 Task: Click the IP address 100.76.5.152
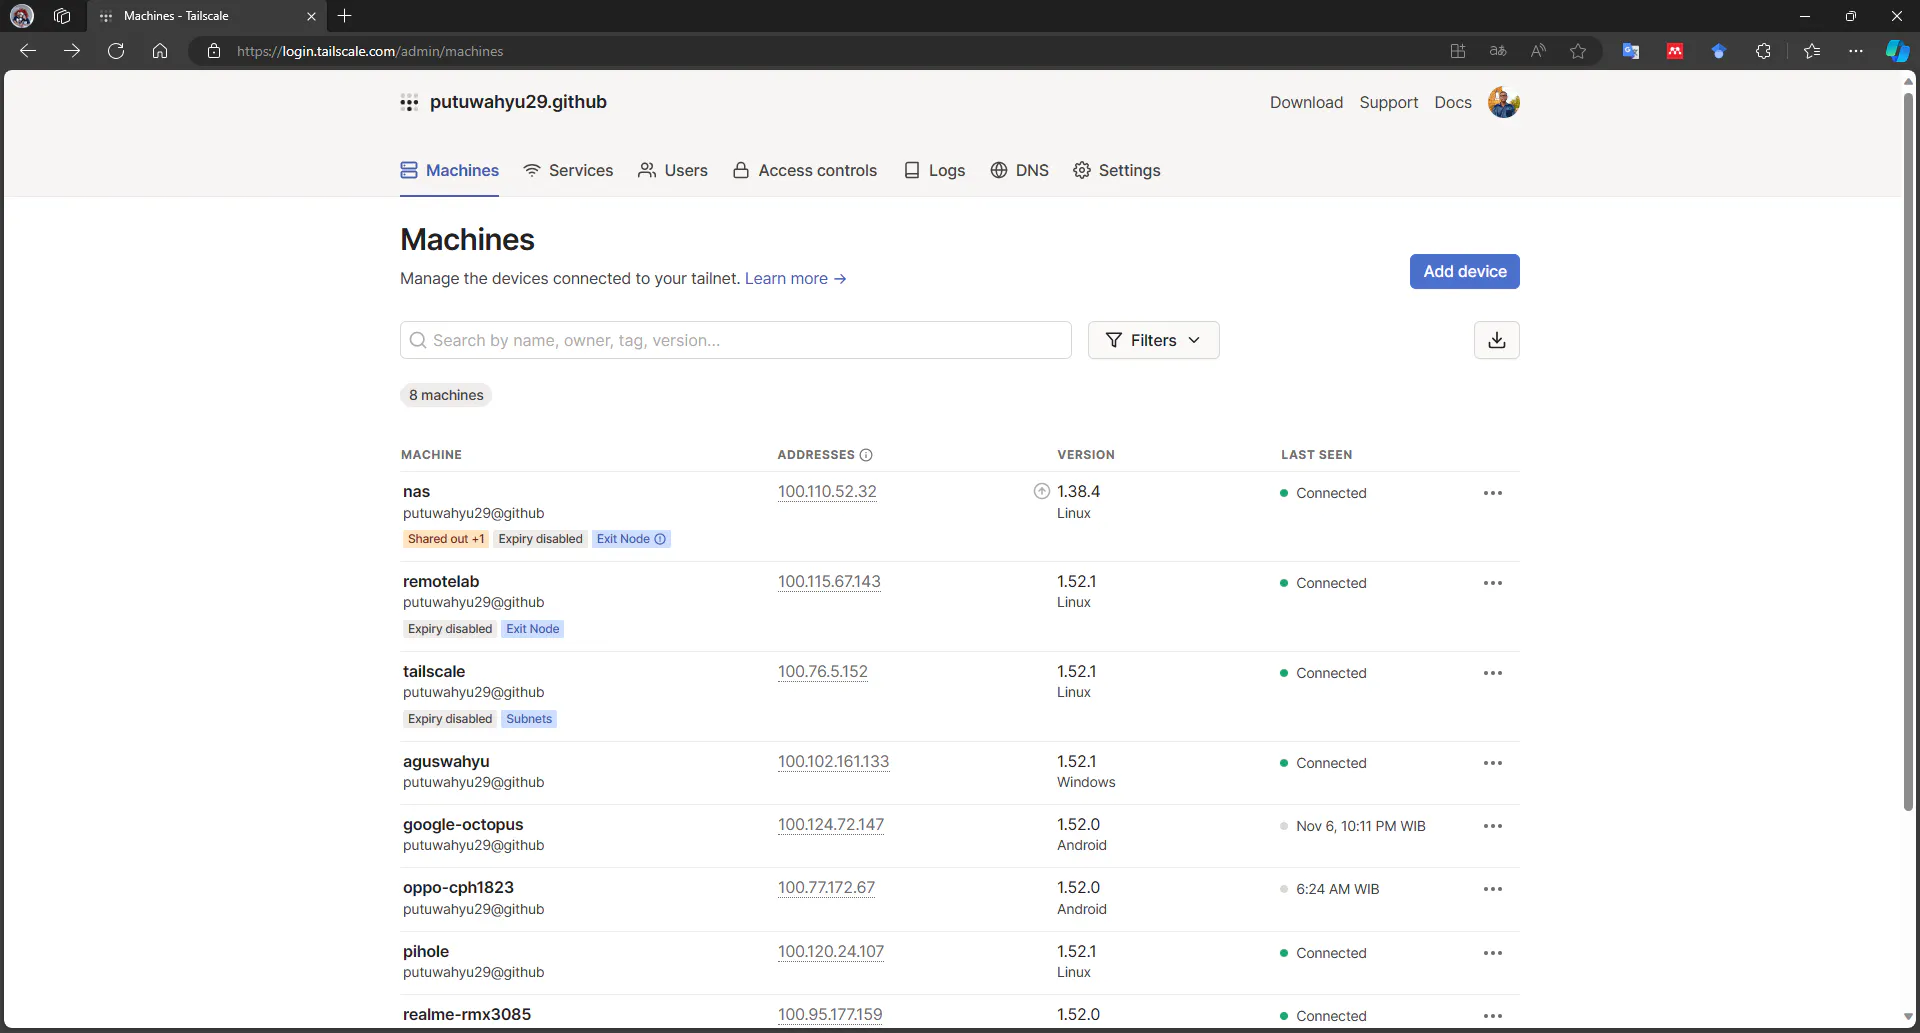coord(823,672)
